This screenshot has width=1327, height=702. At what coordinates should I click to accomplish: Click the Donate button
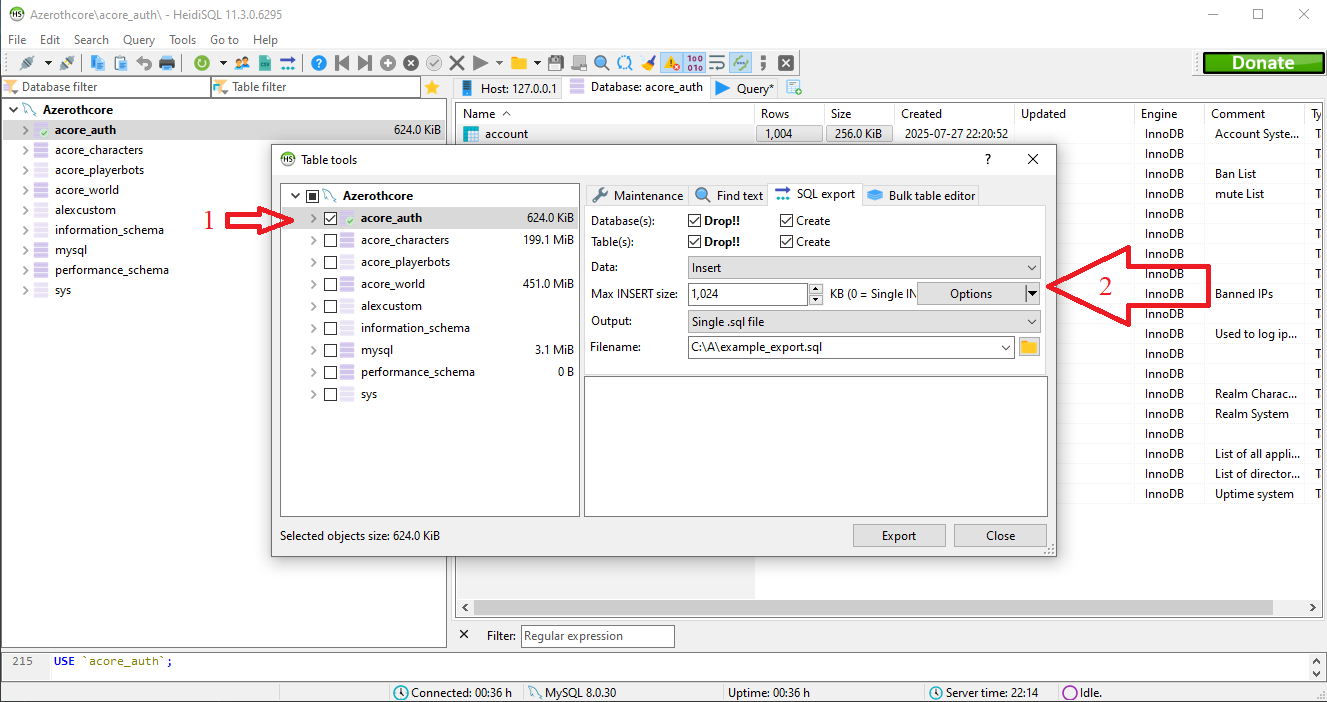point(1262,62)
